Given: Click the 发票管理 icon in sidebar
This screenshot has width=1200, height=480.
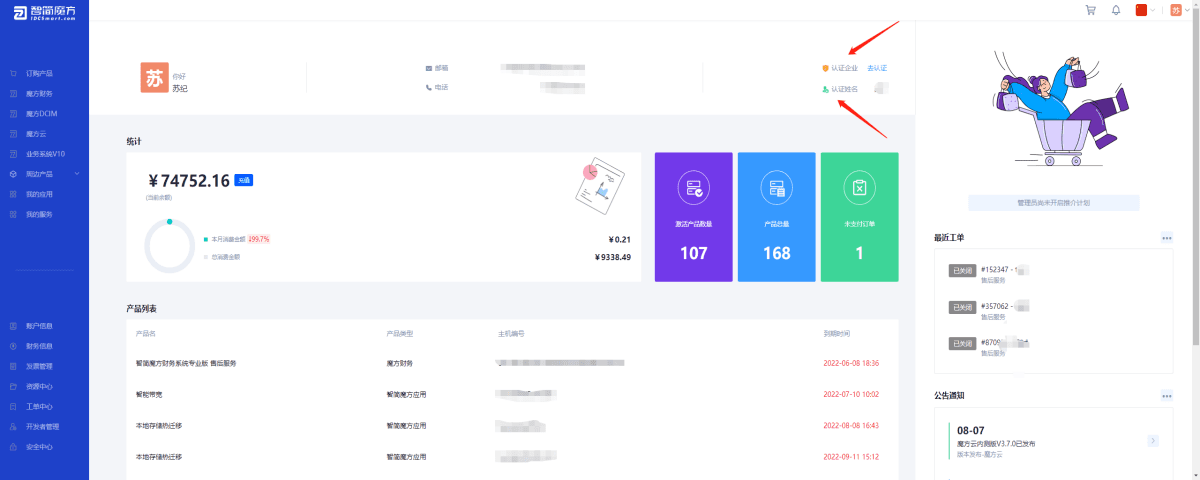Looking at the screenshot, I should click(13, 366).
